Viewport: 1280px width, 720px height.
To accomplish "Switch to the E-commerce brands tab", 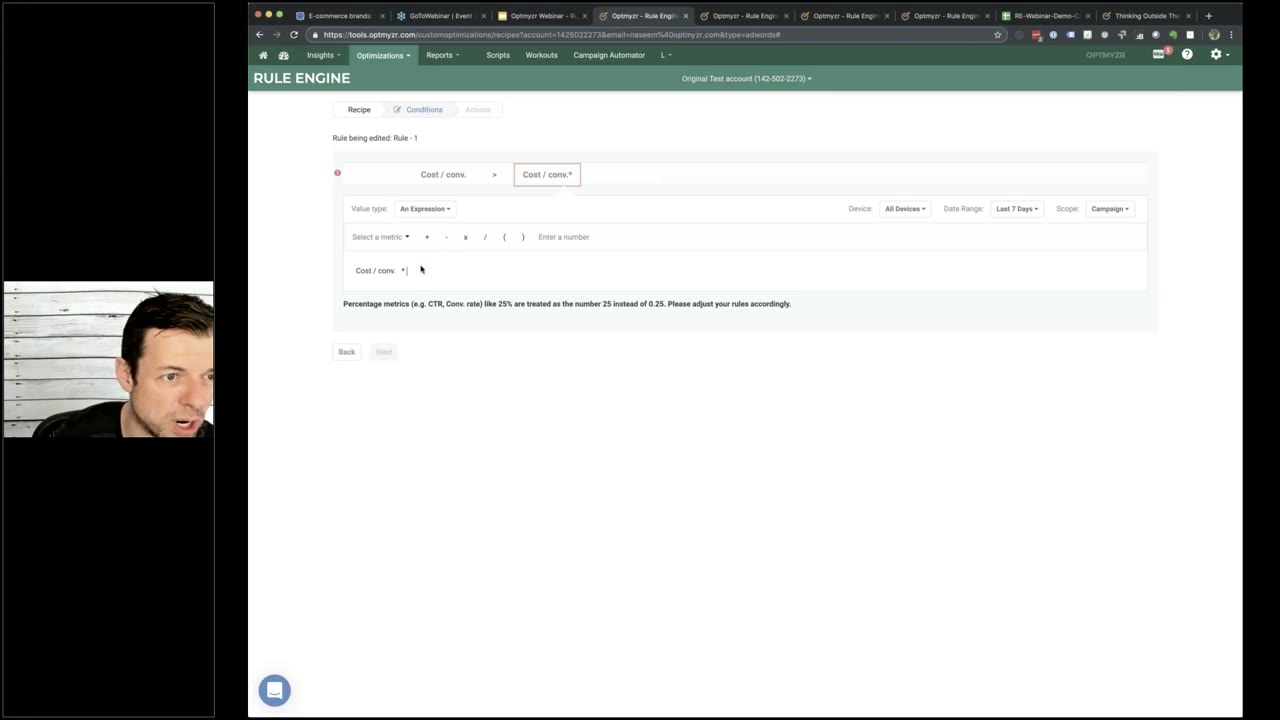I will tap(339, 16).
